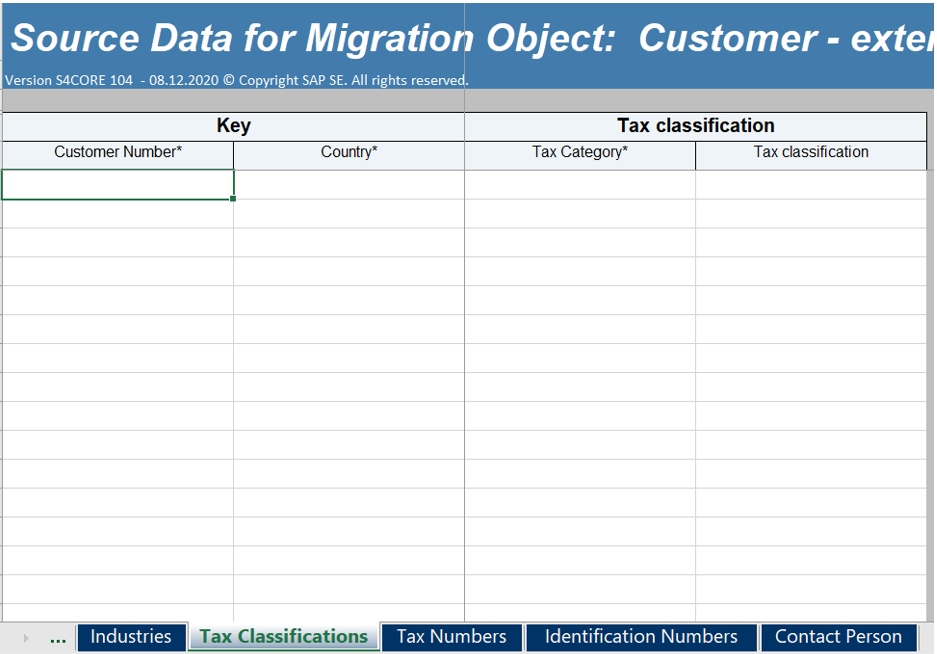The width and height of the screenshot is (937, 654).
Task: Click the fill handle of the selected cell
Action: (x=233, y=198)
